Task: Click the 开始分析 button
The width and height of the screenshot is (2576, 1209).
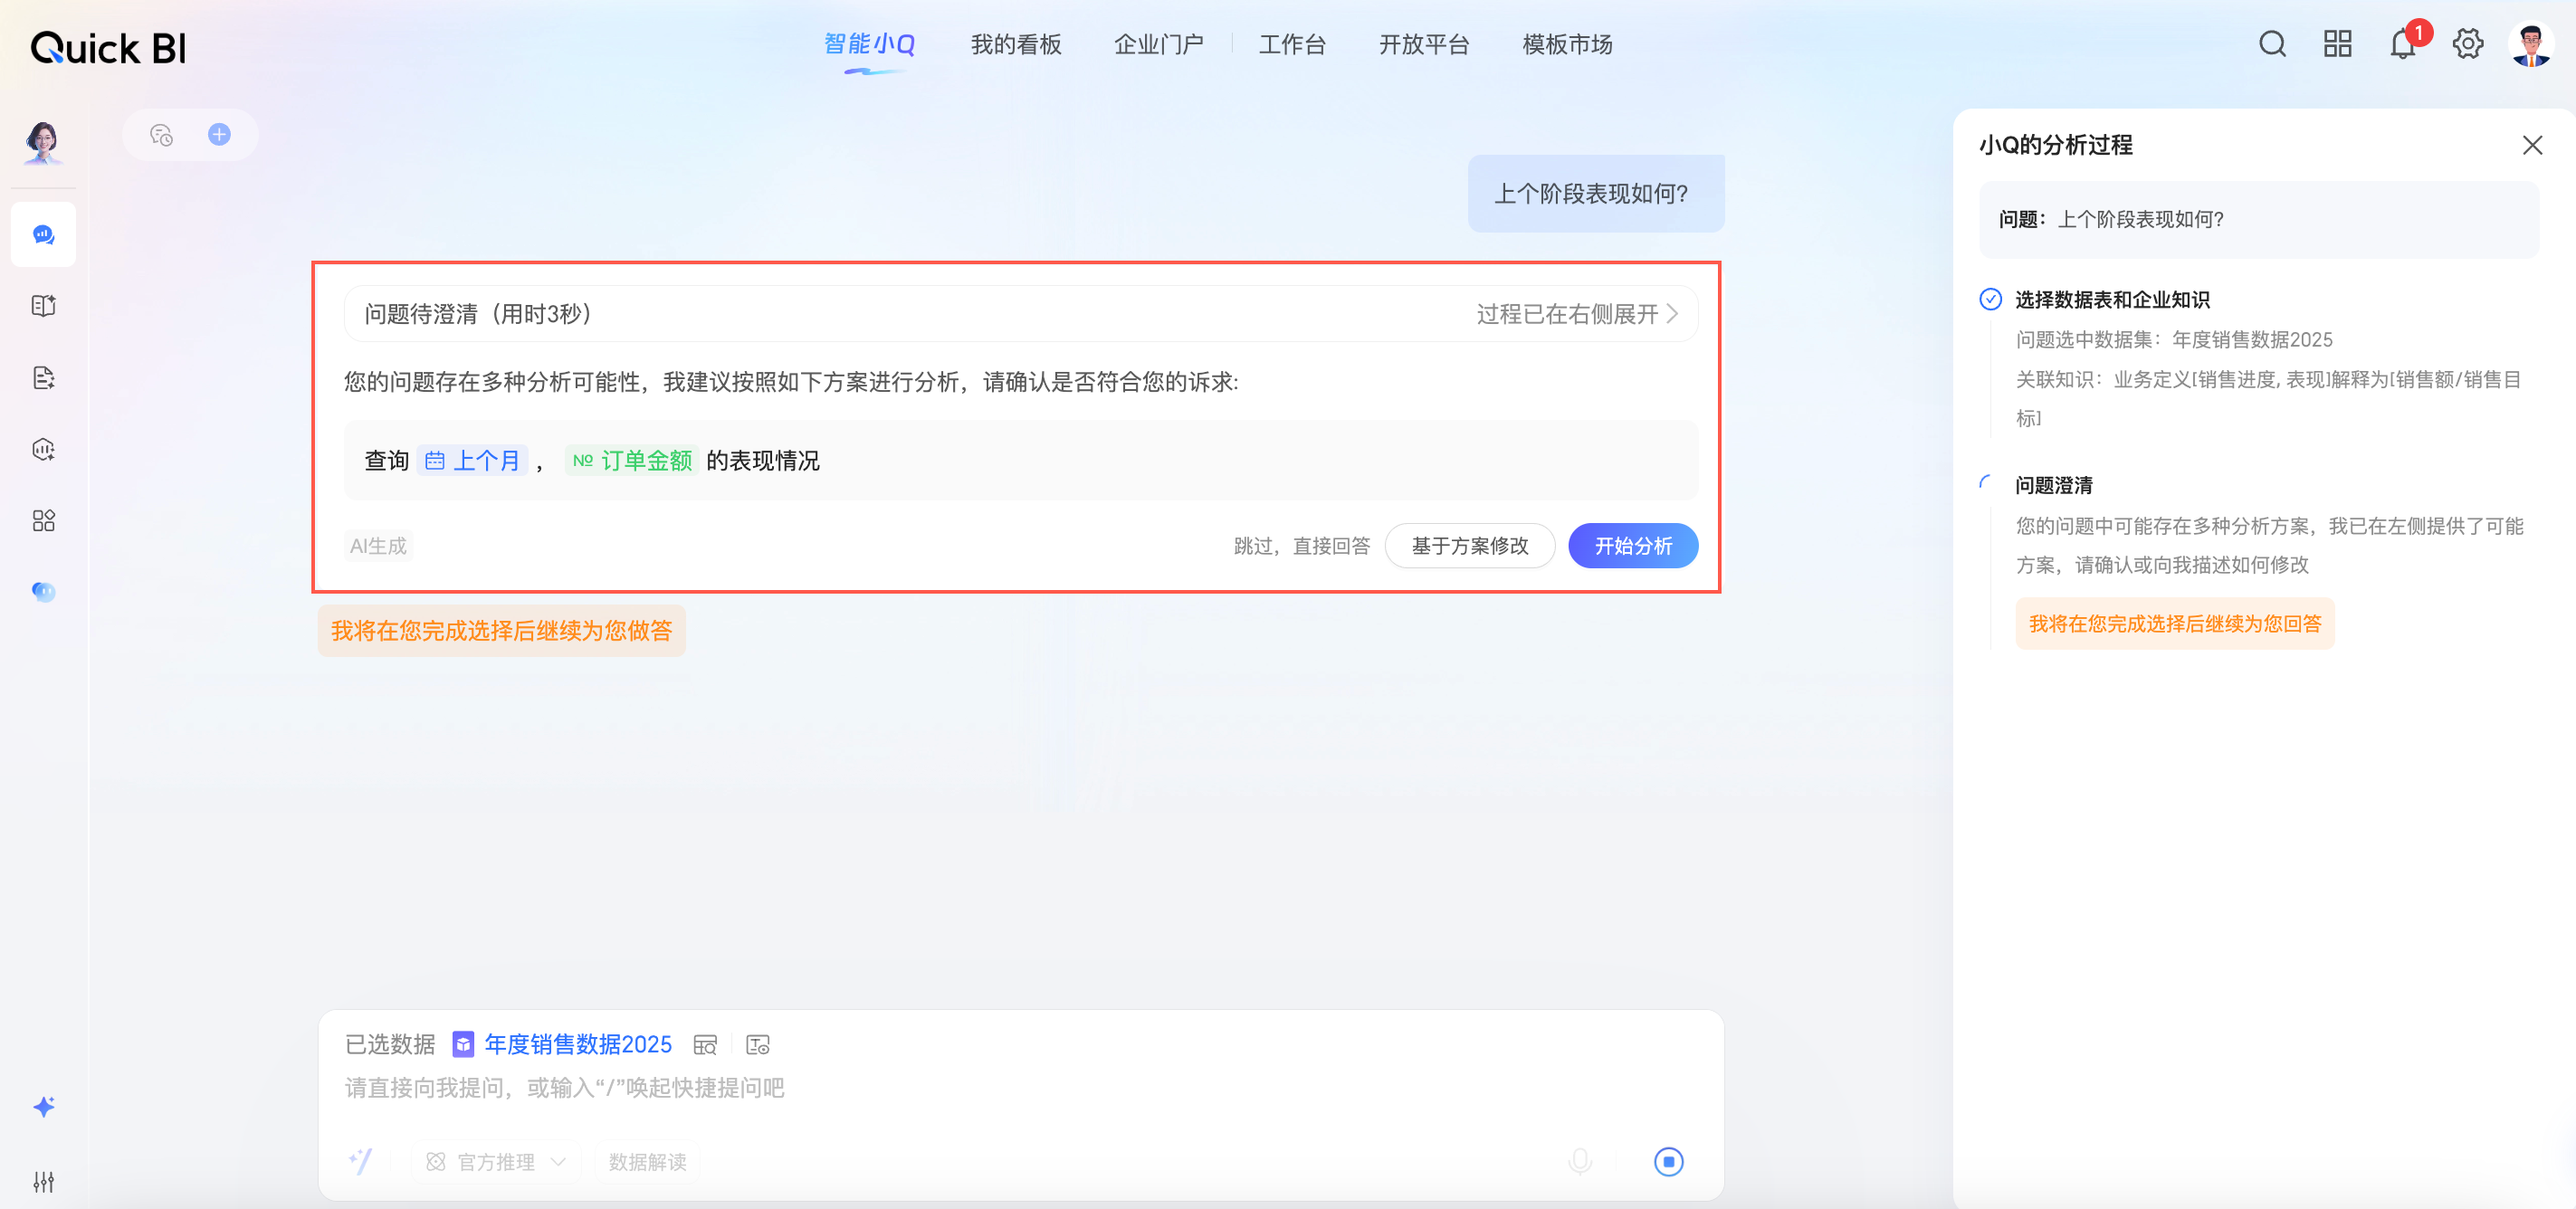Action: click(1632, 546)
